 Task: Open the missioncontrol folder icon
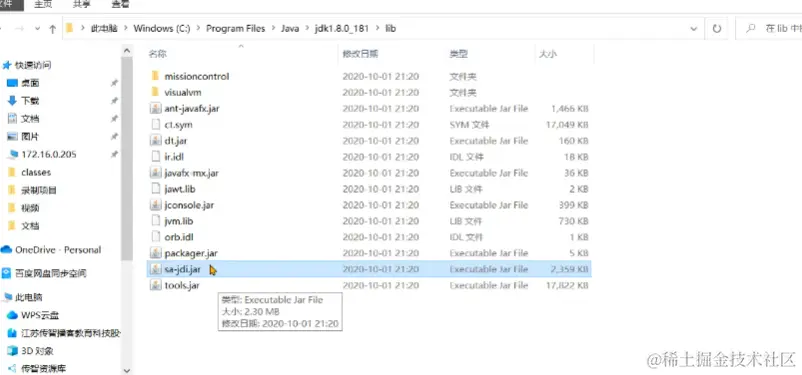(155, 76)
